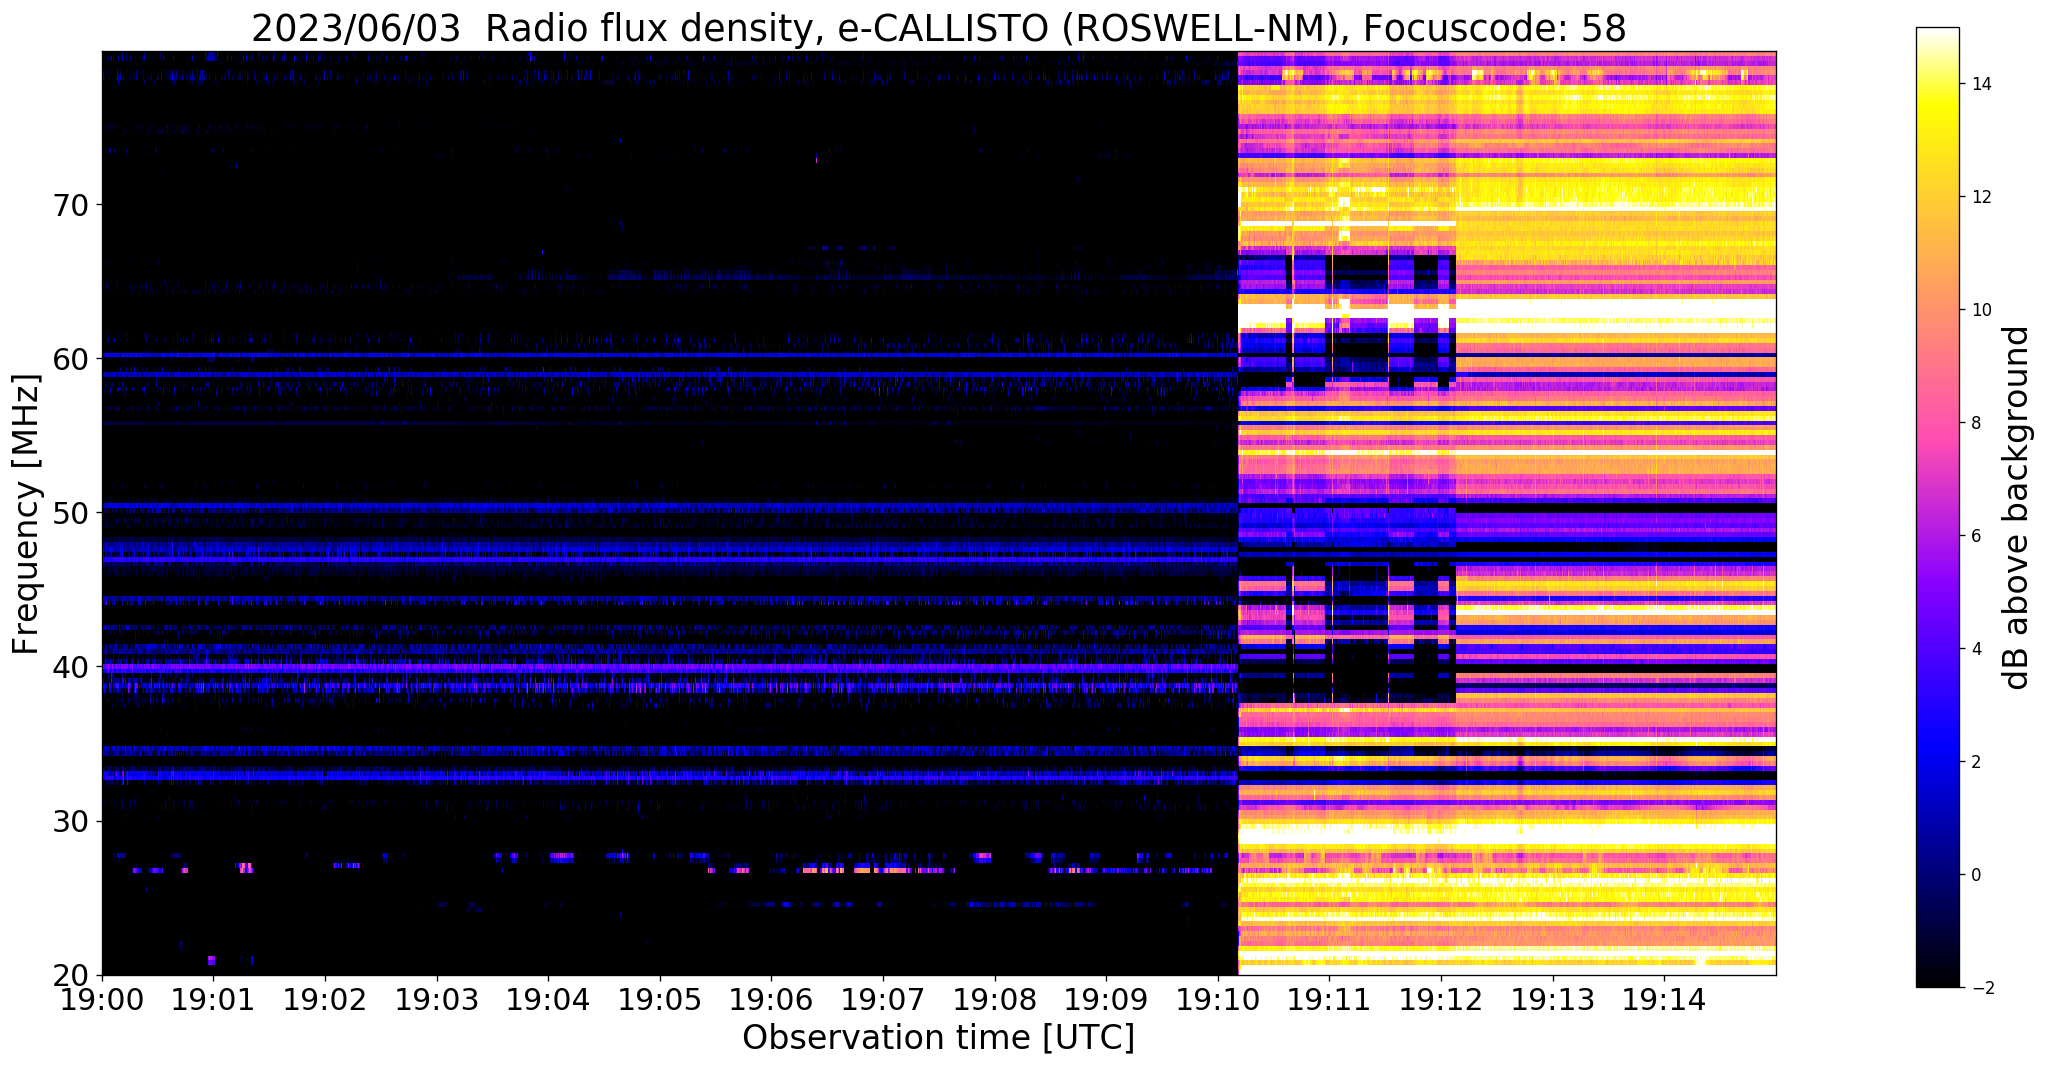Click the 19:11 time tick label
This screenshot has height=1067, width=2047.
tap(1329, 999)
